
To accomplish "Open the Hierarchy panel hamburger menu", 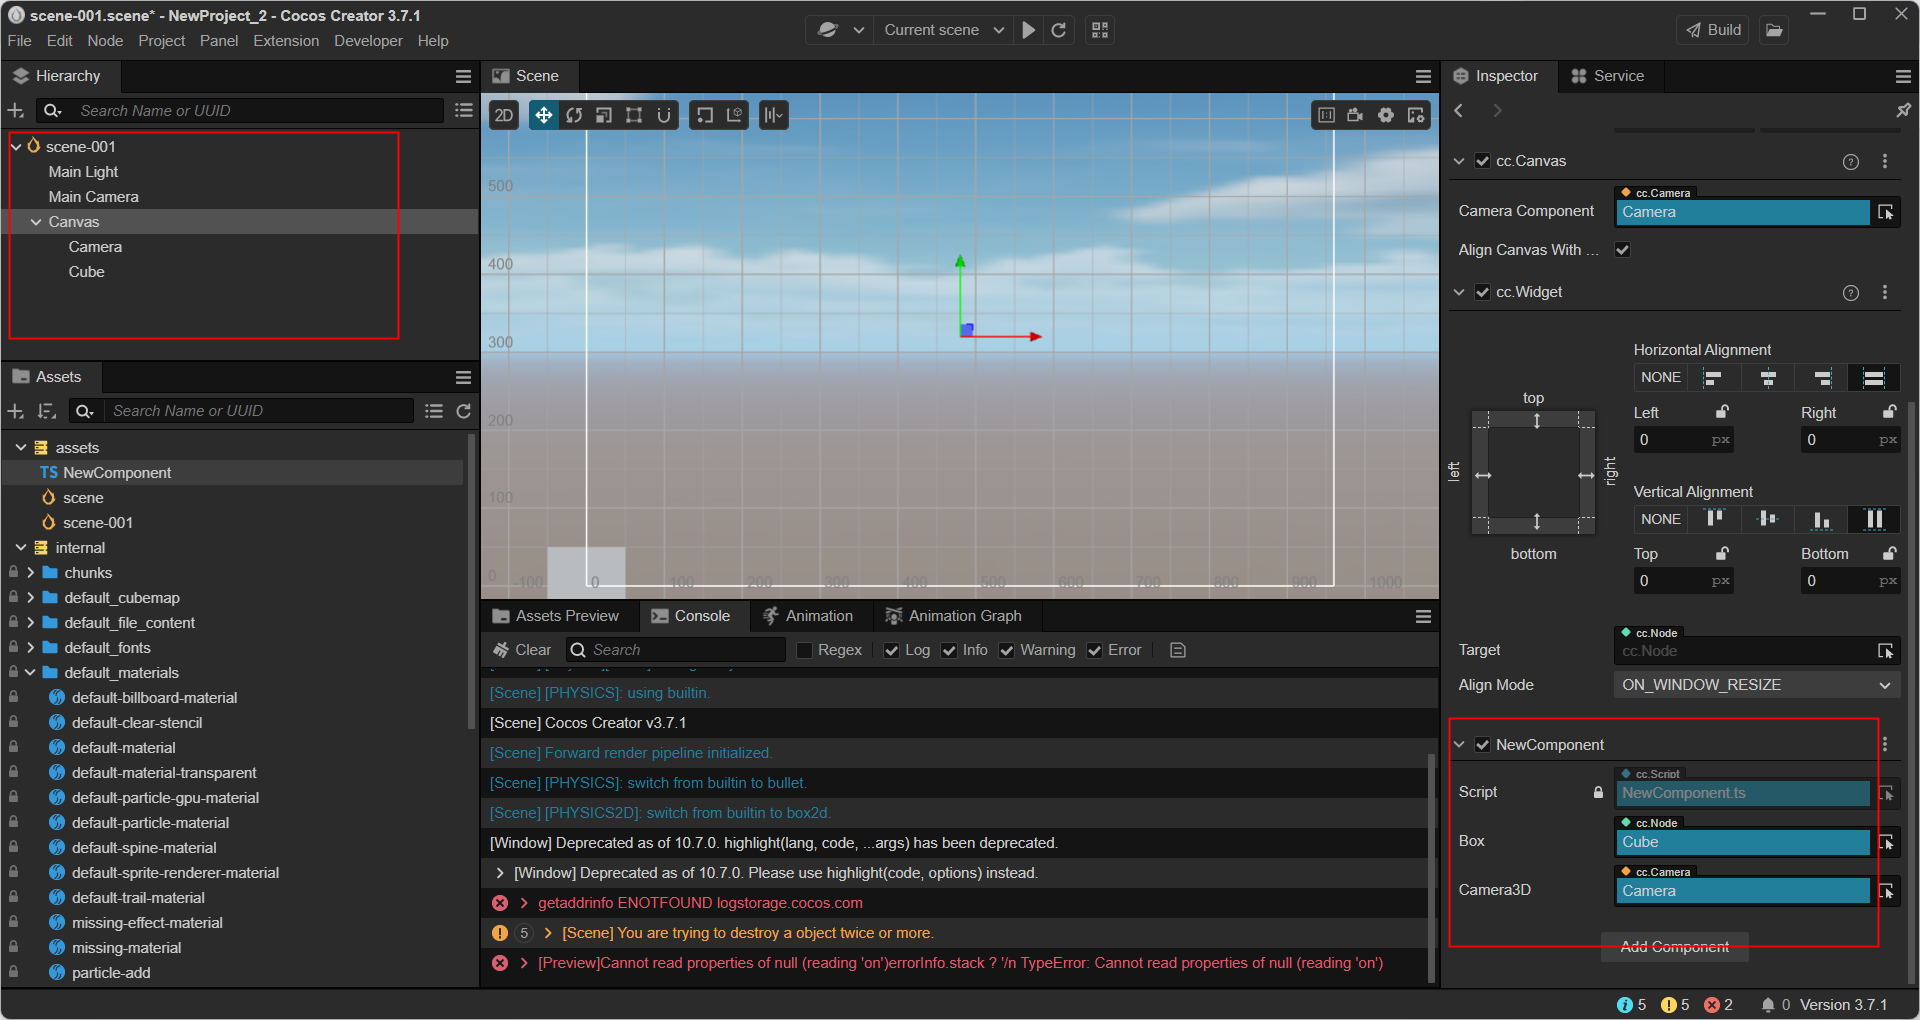I will click(463, 76).
